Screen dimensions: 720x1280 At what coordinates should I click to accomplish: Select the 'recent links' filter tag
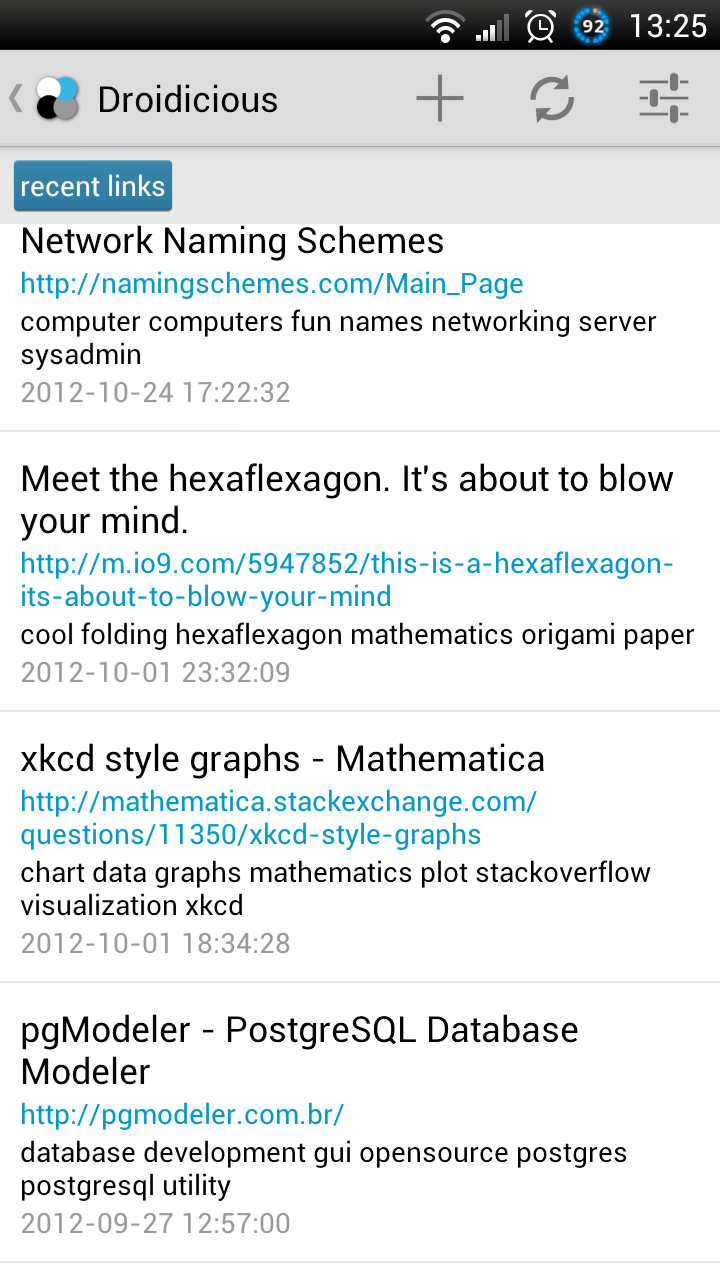(92, 186)
